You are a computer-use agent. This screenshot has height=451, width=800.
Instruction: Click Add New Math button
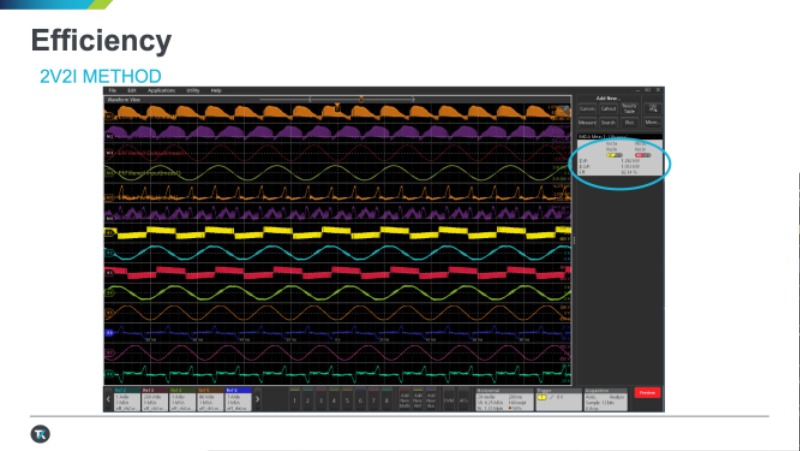pos(405,400)
